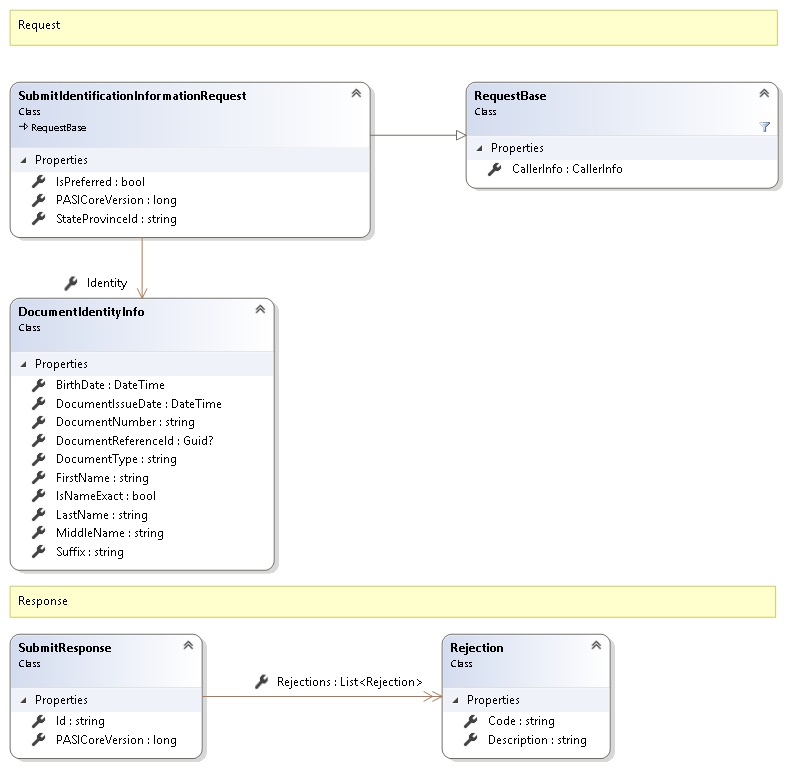The image size is (787, 767).
Task: Collapse the SubmitIdentificationInformationRequest class box
Action: pyautogui.click(x=356, y=94)
